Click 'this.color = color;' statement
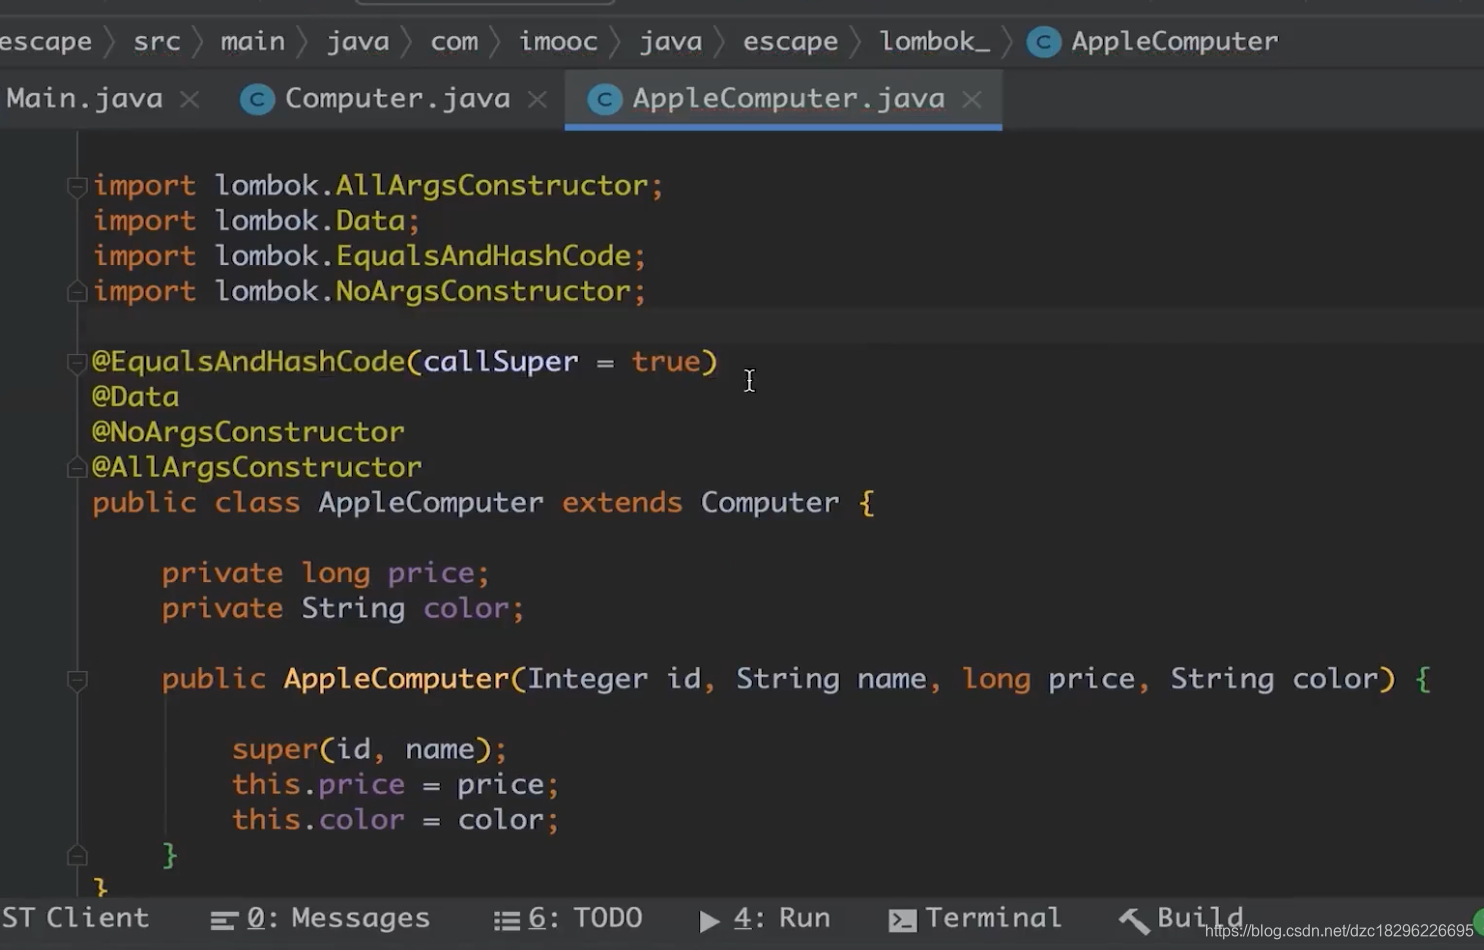Screen dimensions: 1484x950 tap(396, 820)
